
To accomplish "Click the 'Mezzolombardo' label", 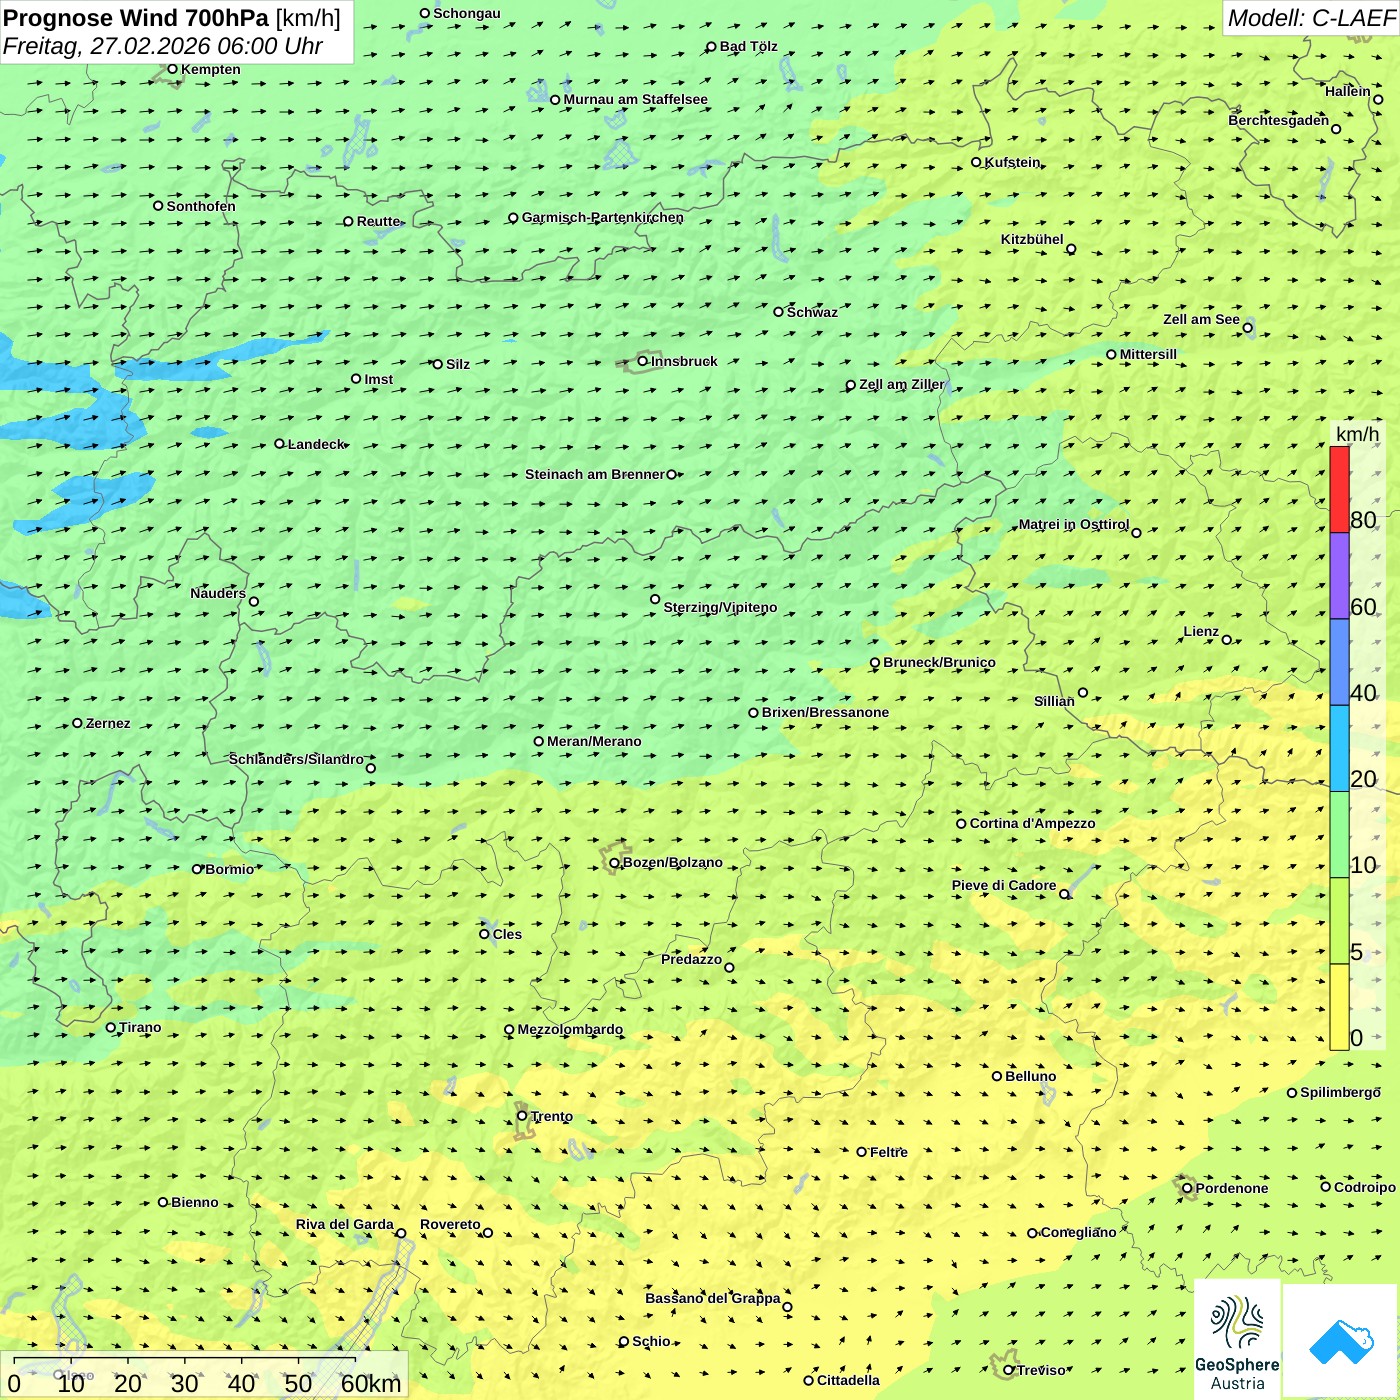I will [570, 1029].
